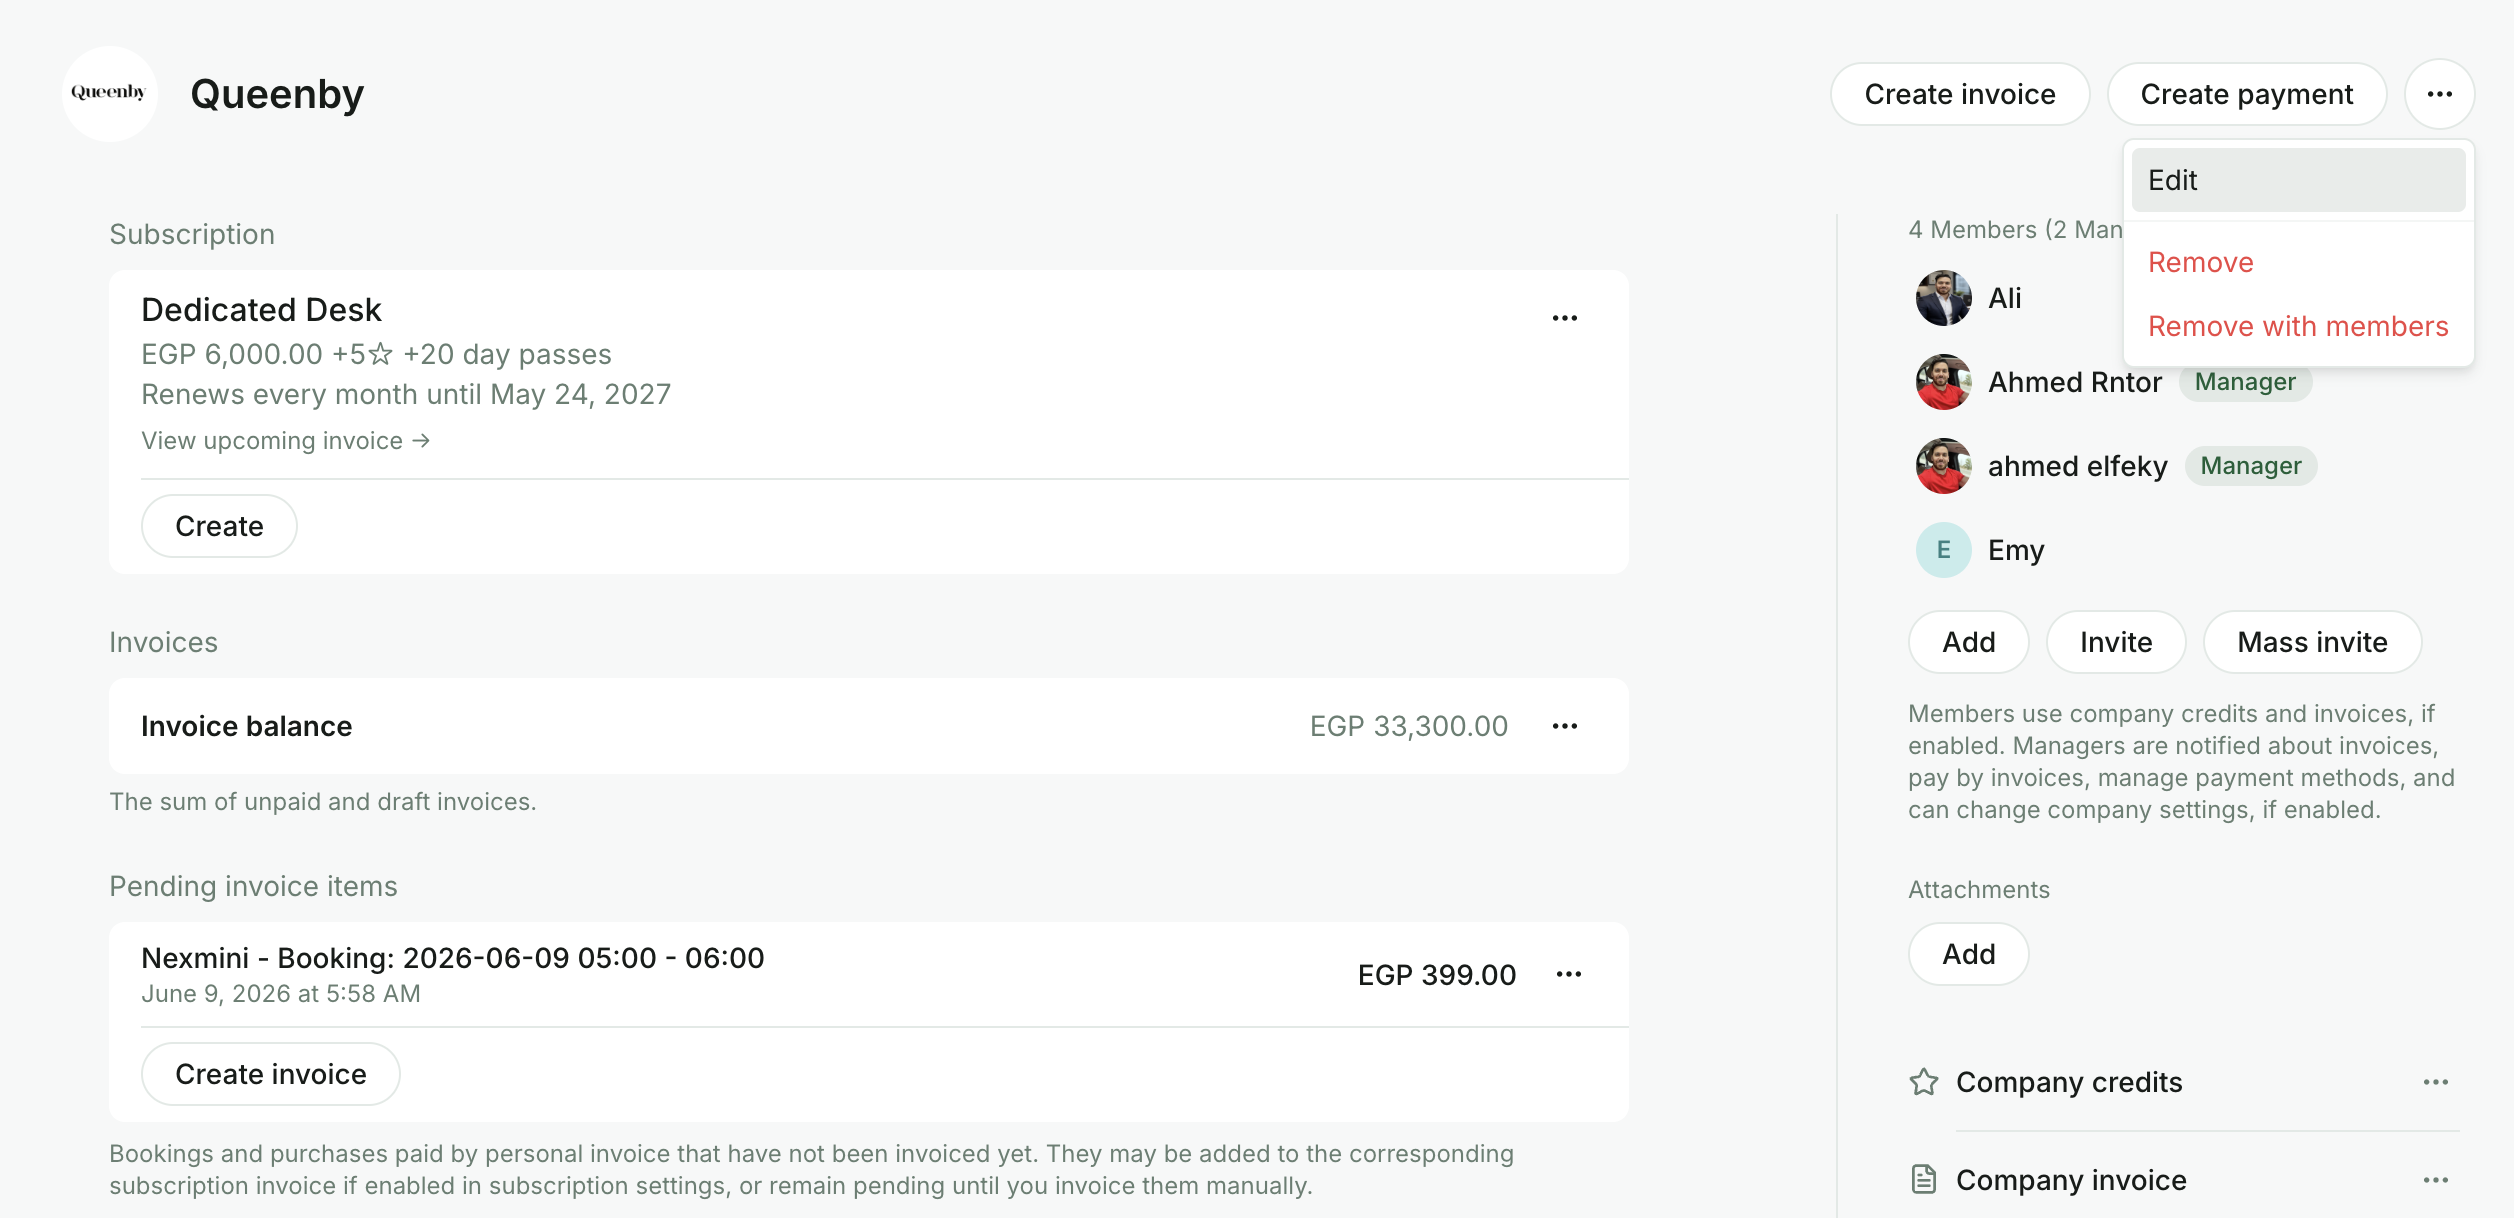Screen dimensions: 2514x1218
Task: Click Ali's profile avatar
Action: pyautogui.click(x=1944, y=298)
